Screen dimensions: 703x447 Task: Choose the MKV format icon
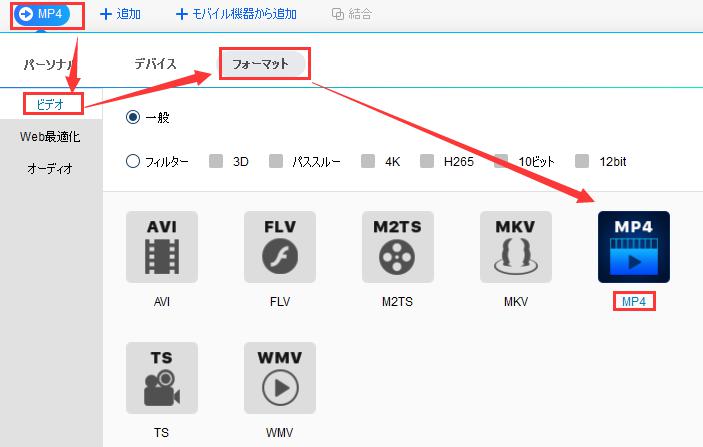coord(516,247)
